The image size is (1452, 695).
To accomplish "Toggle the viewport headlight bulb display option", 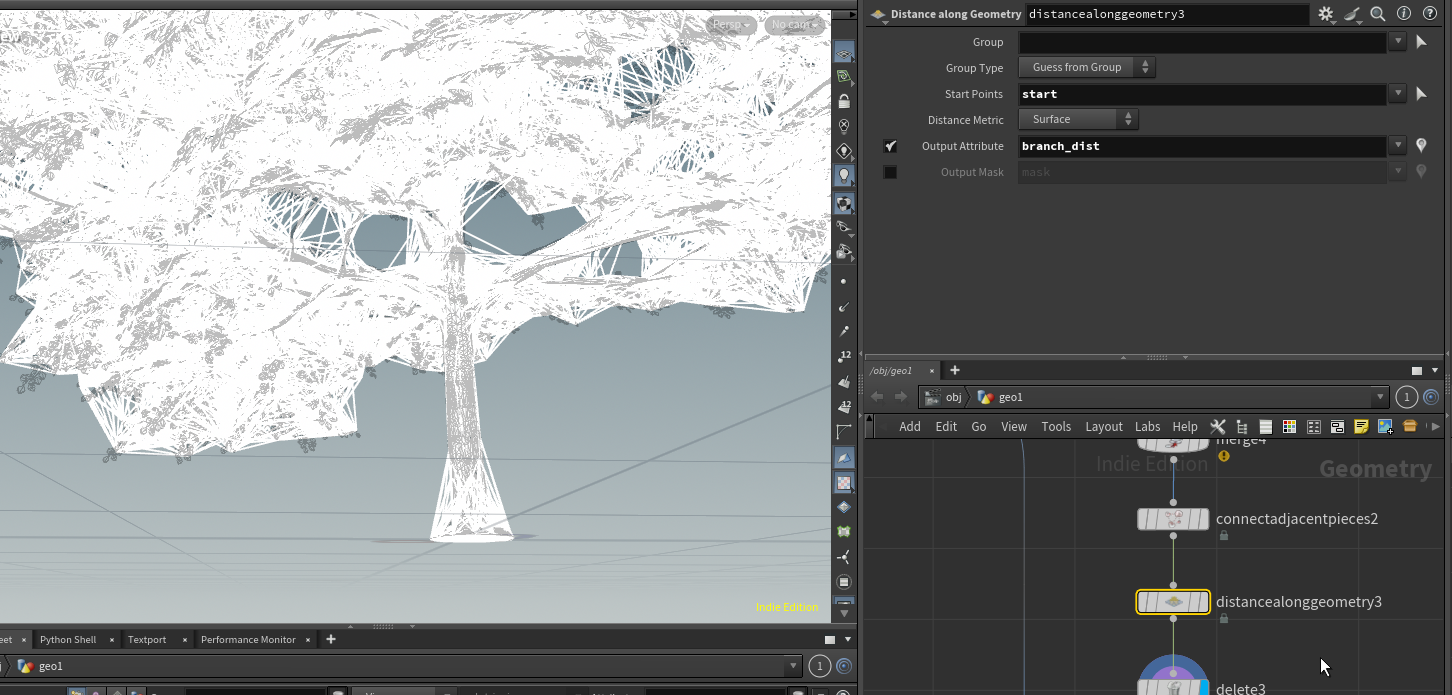I will (x=844, y=176).
